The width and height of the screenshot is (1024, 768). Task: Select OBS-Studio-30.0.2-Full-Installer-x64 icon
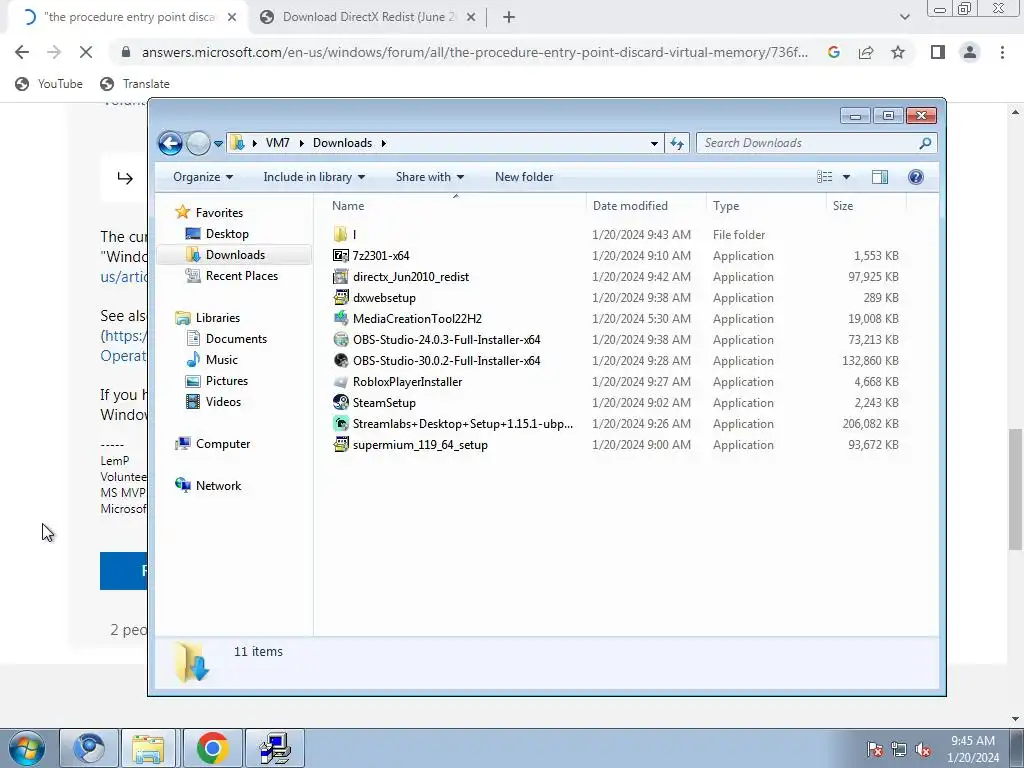(x=340, y=360)
